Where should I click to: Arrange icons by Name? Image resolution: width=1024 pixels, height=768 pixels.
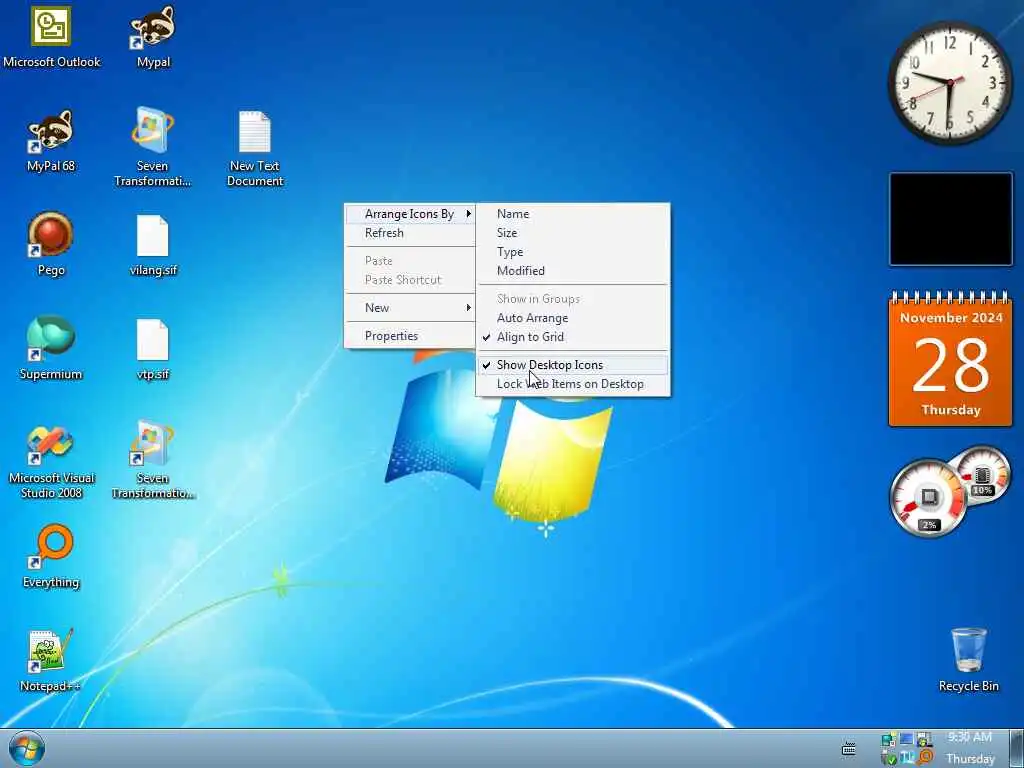coord(573,214)
